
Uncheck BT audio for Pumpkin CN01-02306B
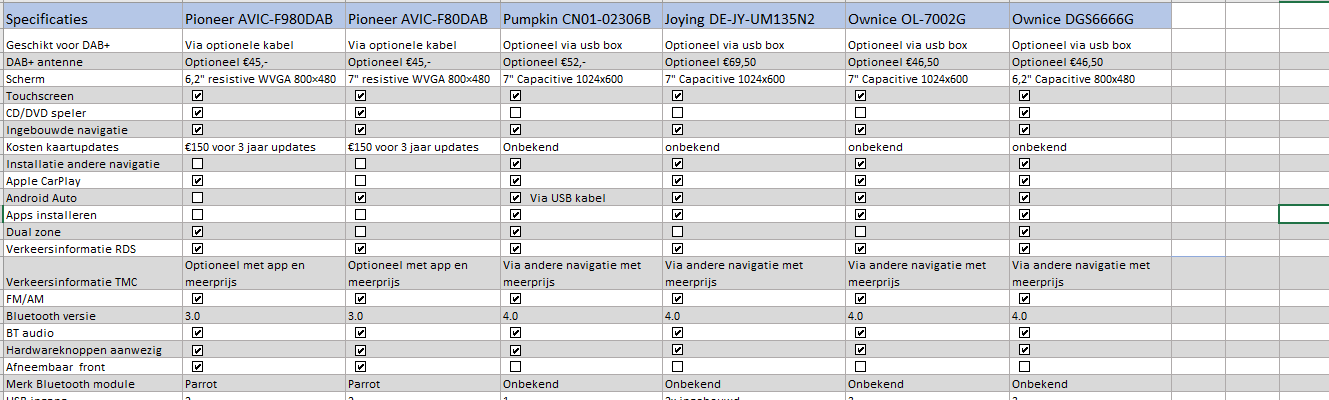point(516,333)
